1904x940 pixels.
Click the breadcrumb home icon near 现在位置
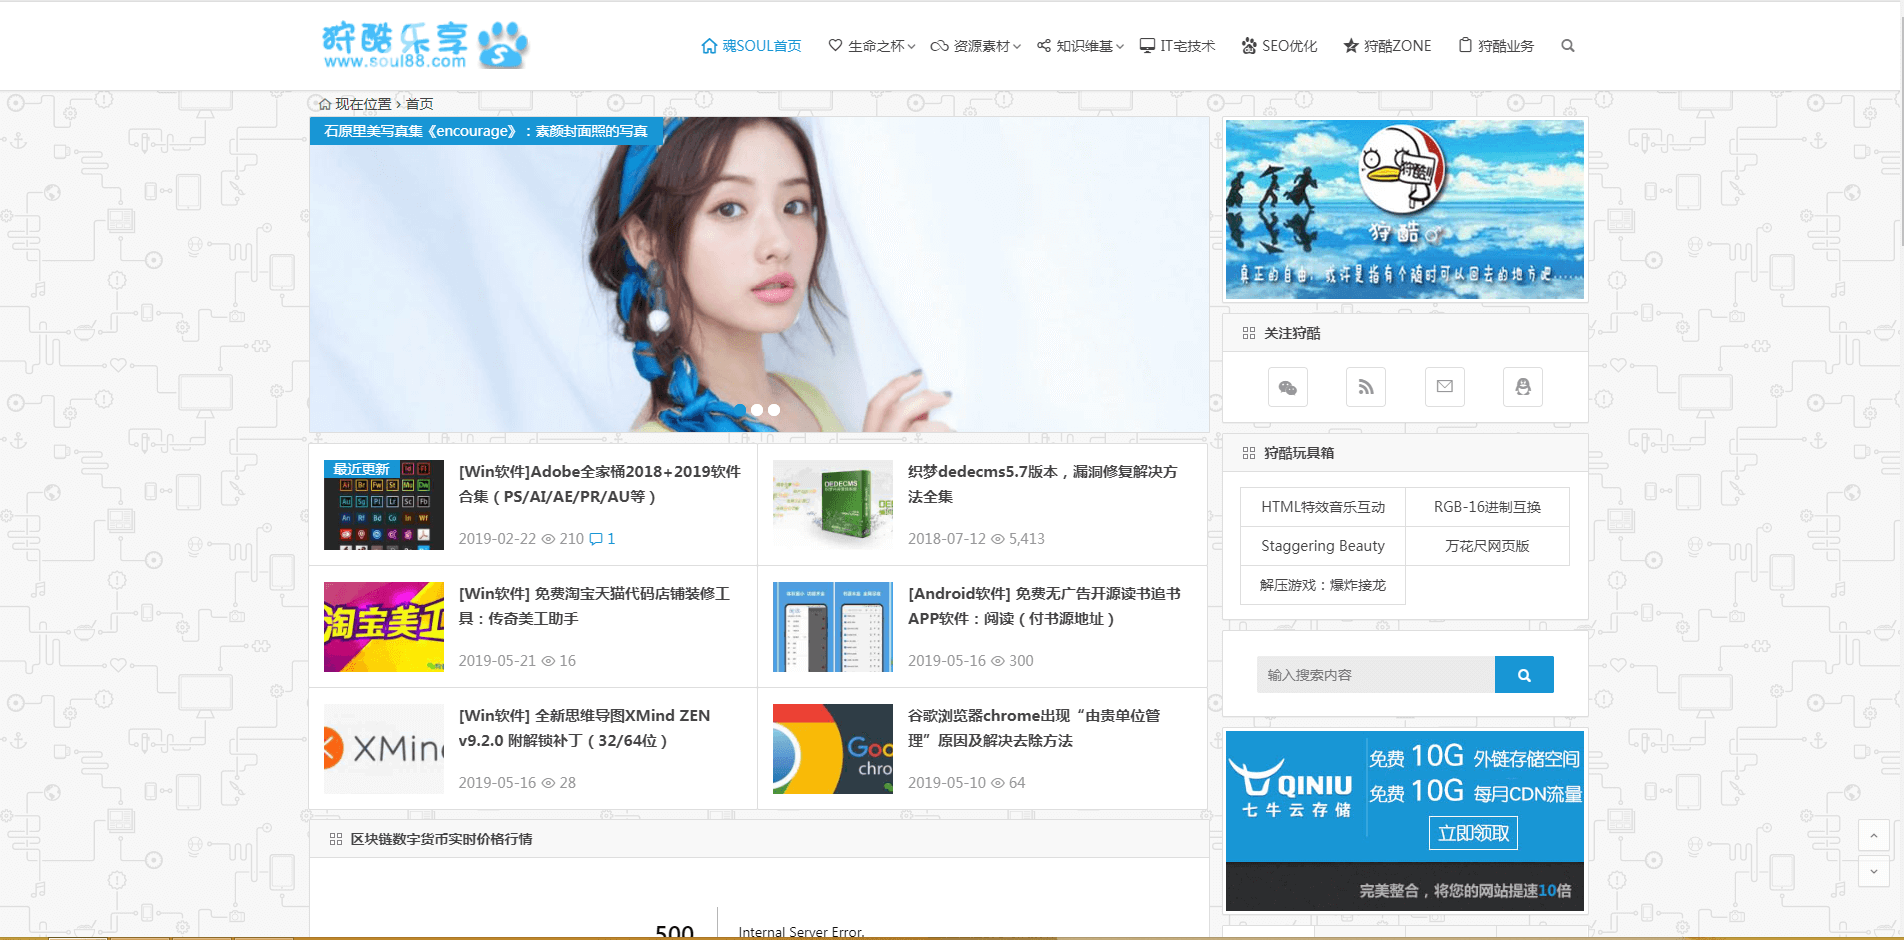[x=325, y=103]
